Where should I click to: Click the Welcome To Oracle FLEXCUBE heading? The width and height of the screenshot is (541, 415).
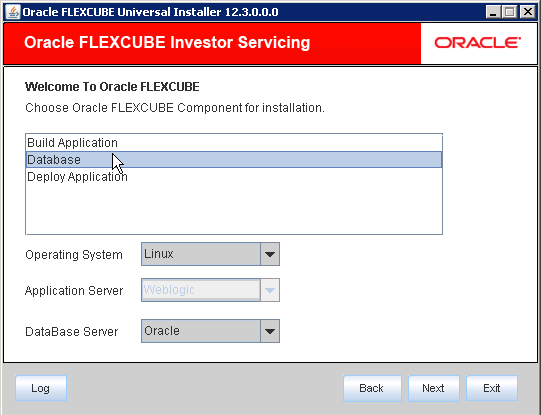tap(112, 87)
